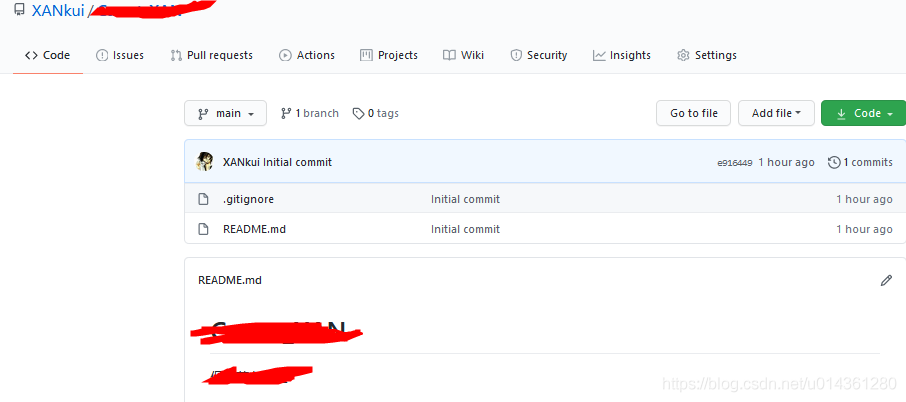906x402 pixels.
Task: Edit README with the pencil icon
Action: pyautogui.click(x=886, y=281)
